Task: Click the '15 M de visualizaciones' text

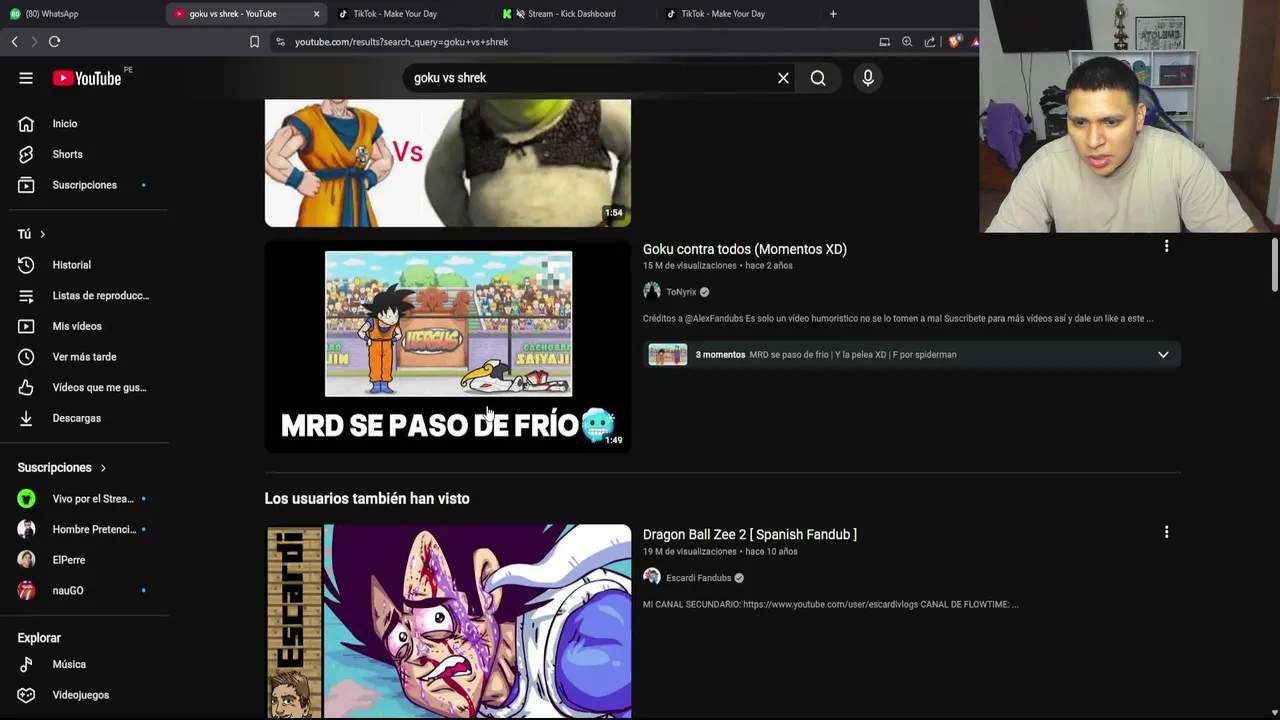Action: [x=689, y=266]
